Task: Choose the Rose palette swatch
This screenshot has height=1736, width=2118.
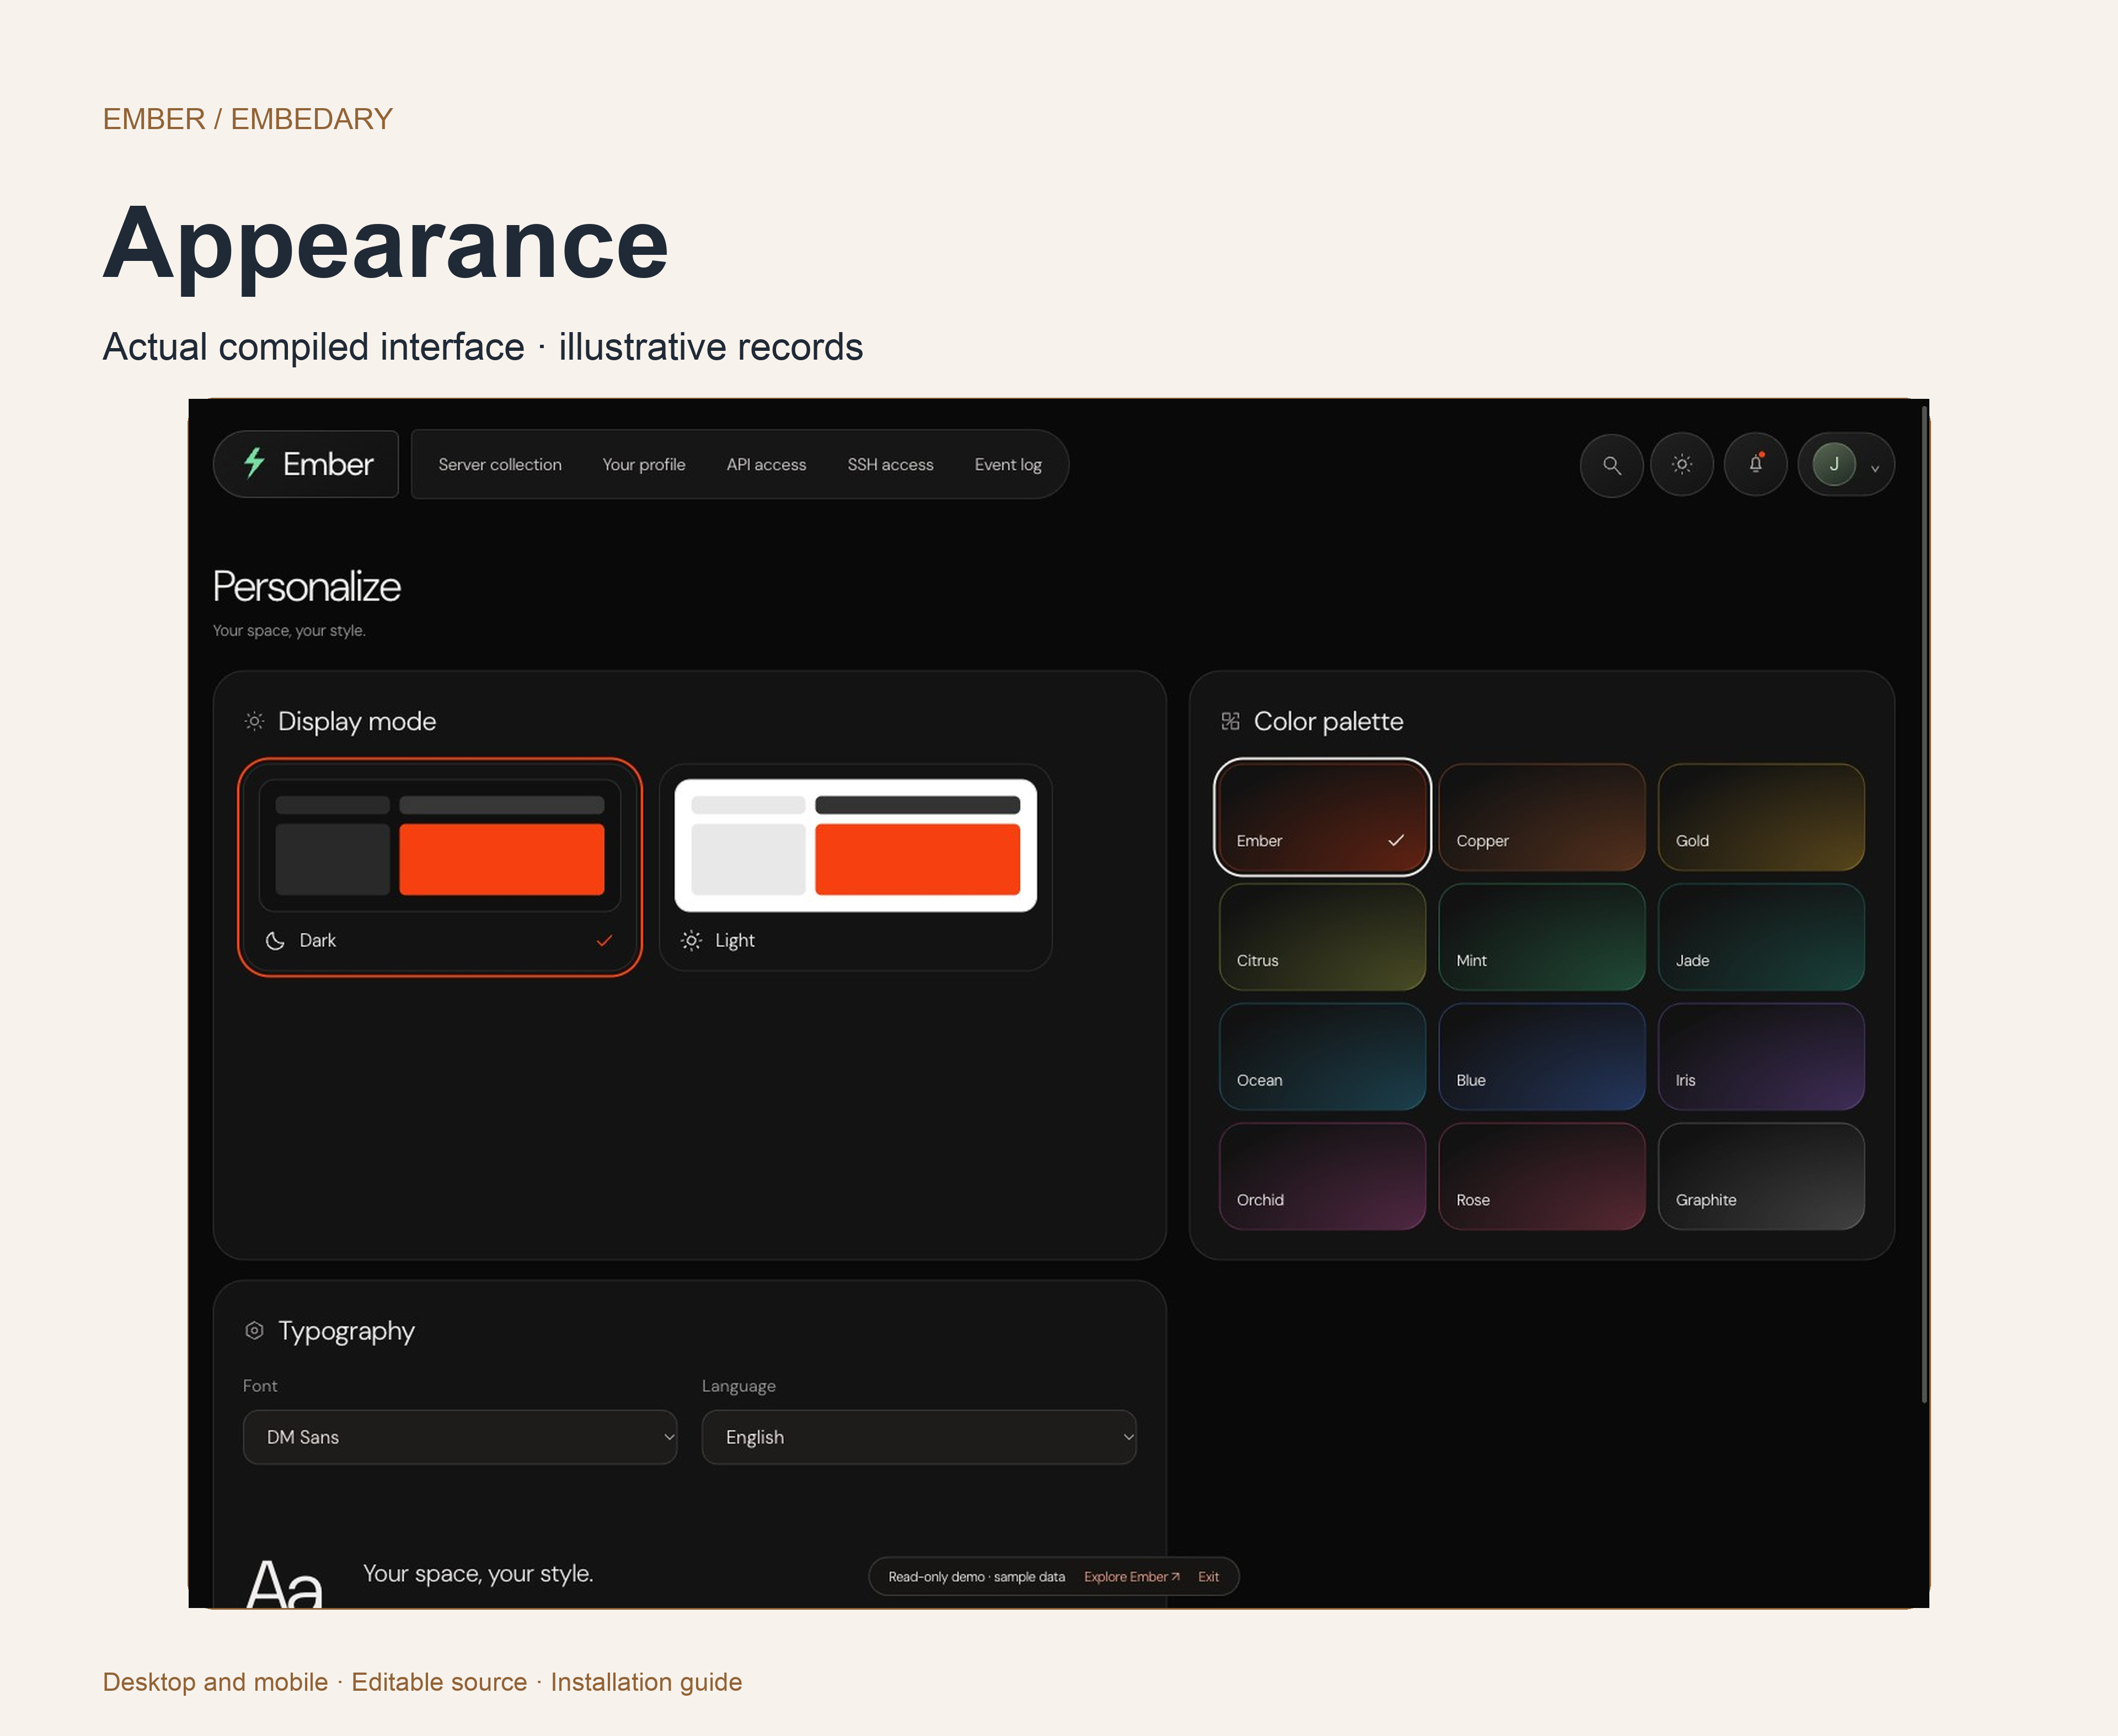Action: (x=1542, y=1176)
